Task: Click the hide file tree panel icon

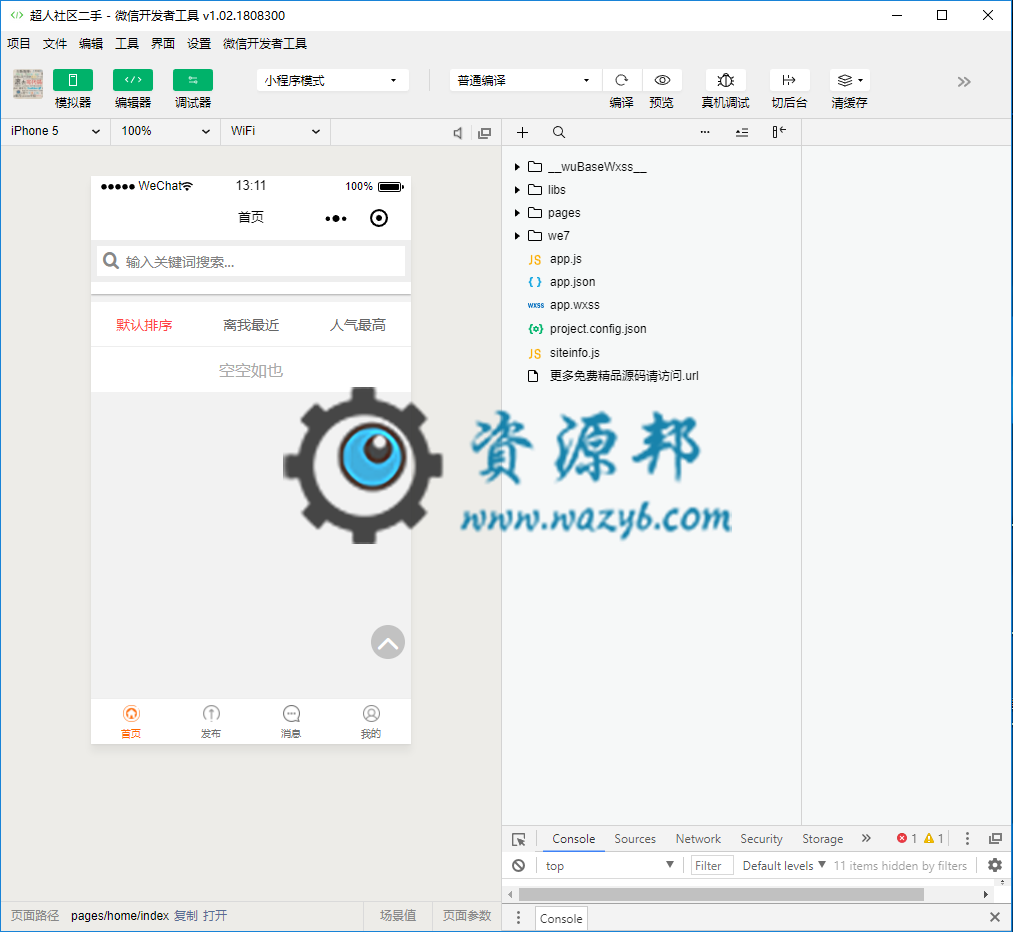Action: (779, 132)
